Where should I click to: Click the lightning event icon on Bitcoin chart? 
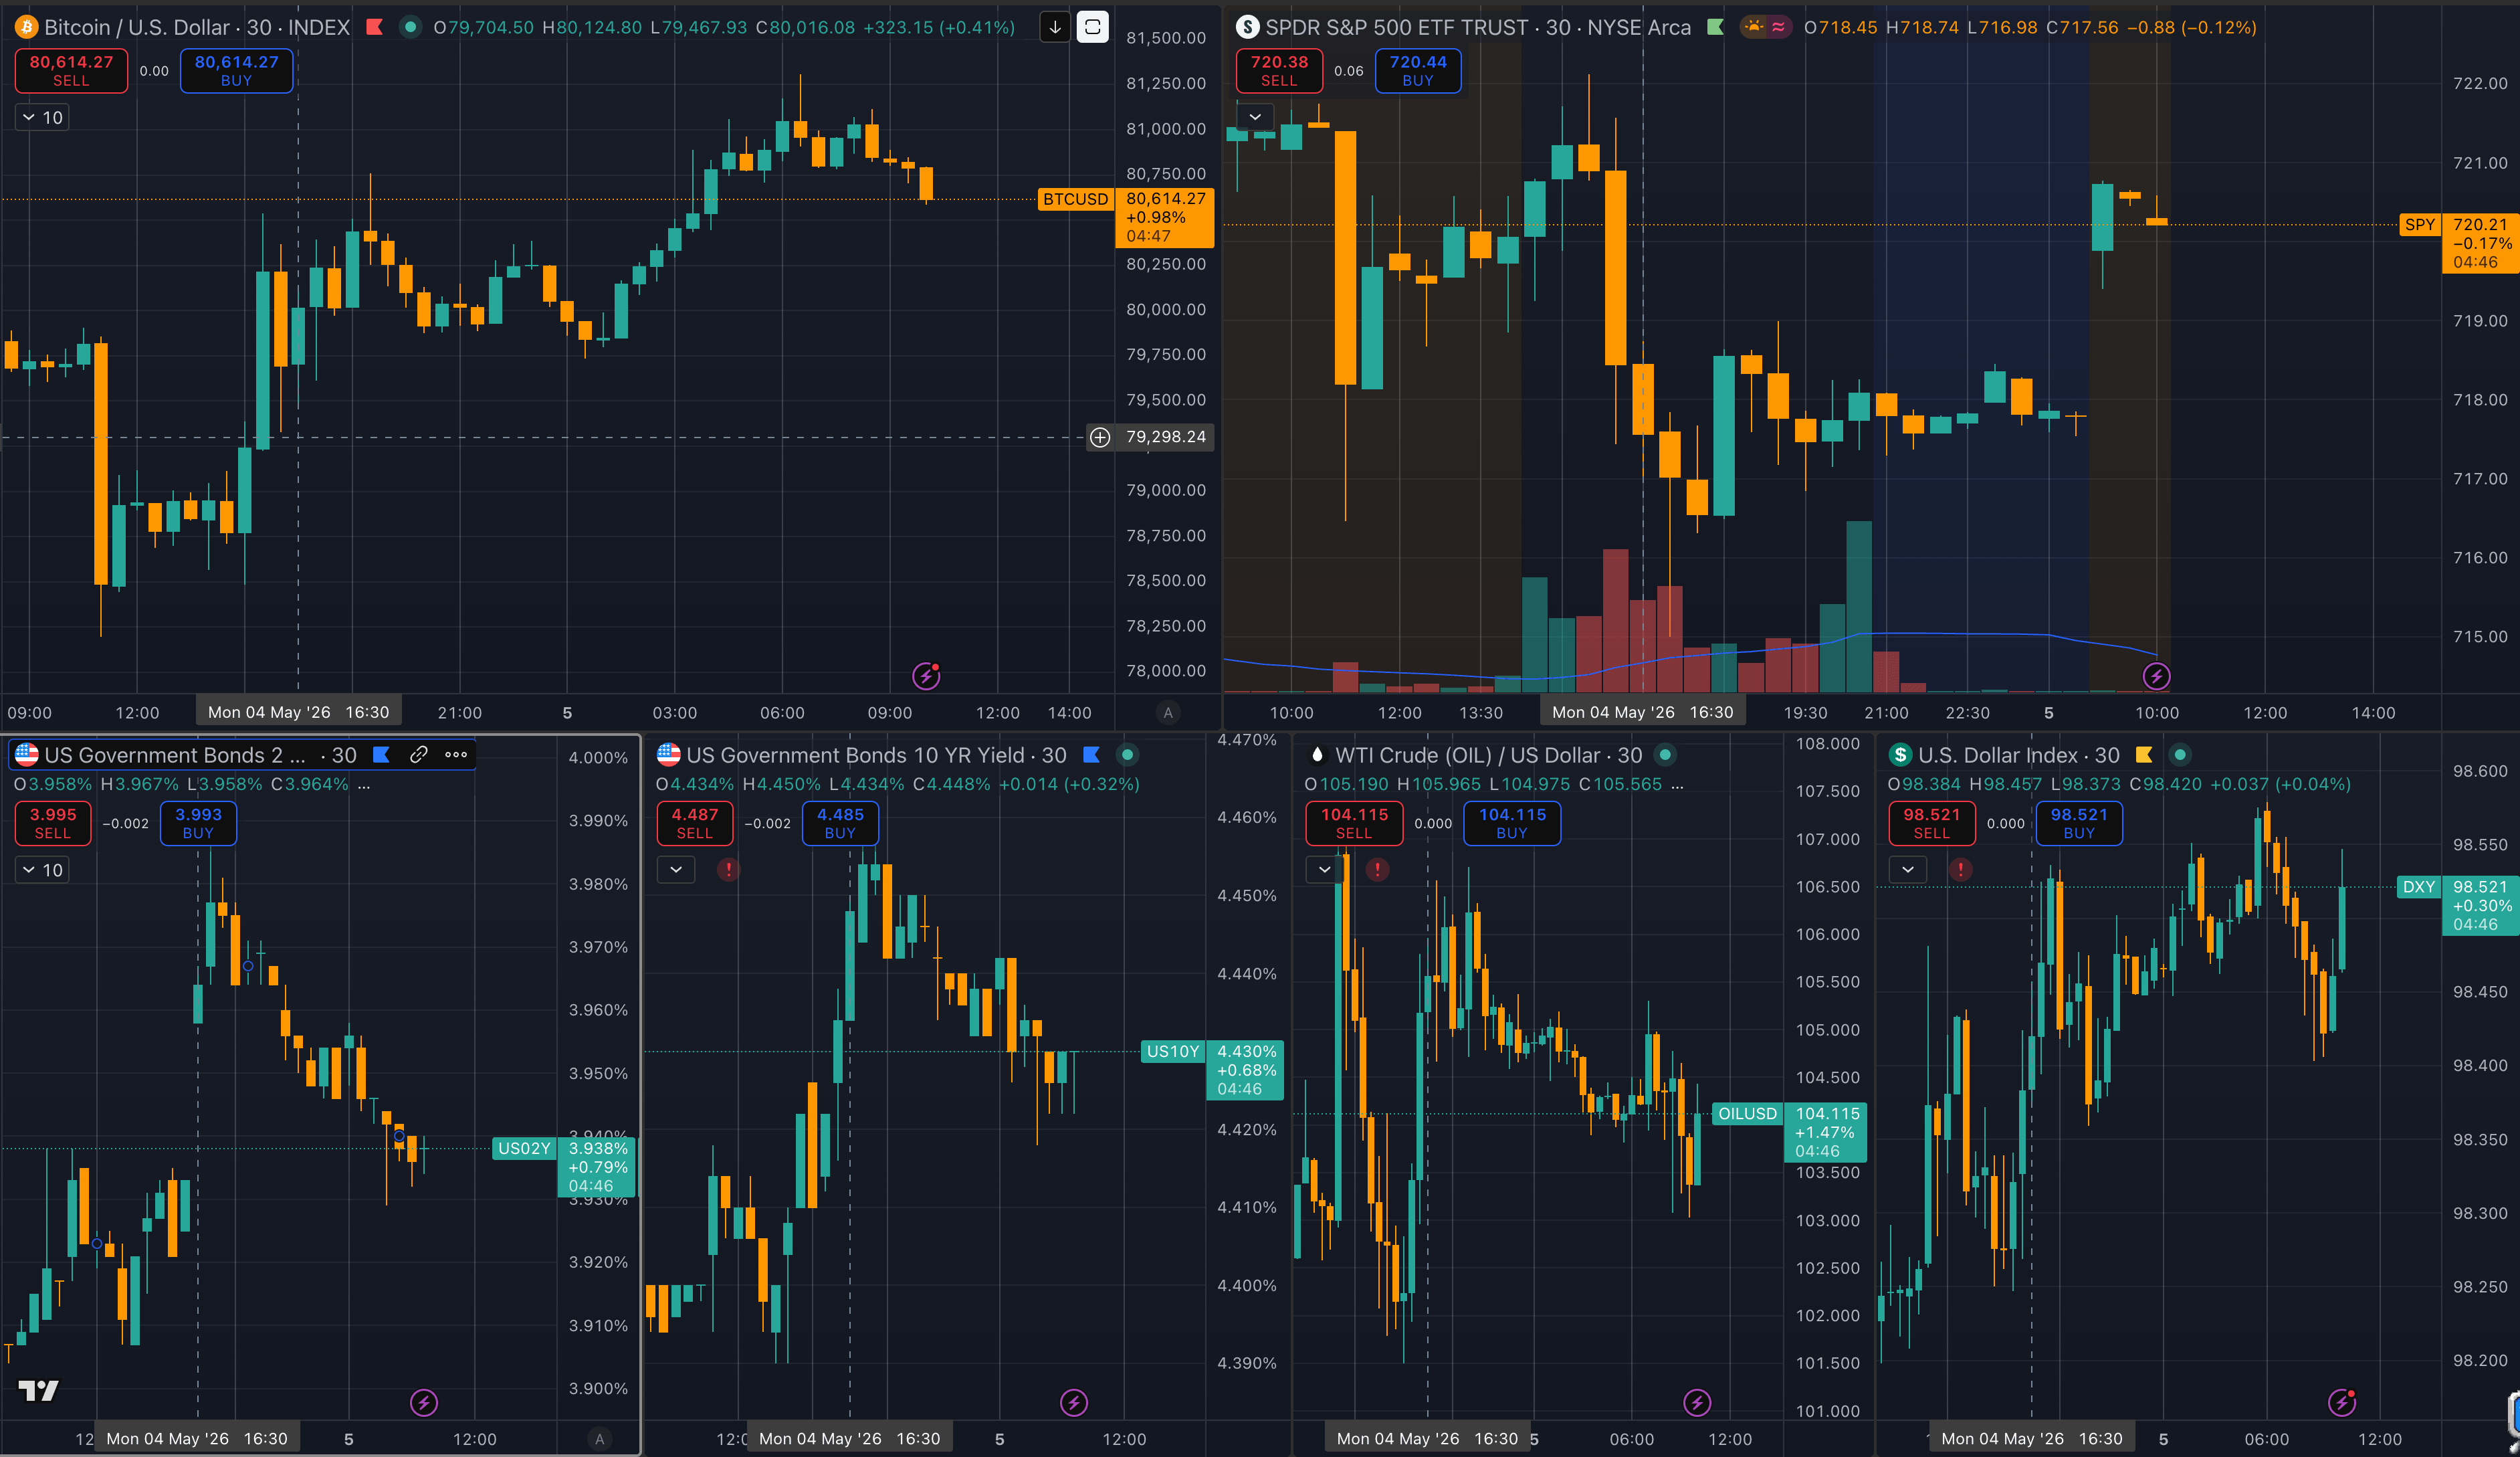pyautogui.click(x=926, y=676)
